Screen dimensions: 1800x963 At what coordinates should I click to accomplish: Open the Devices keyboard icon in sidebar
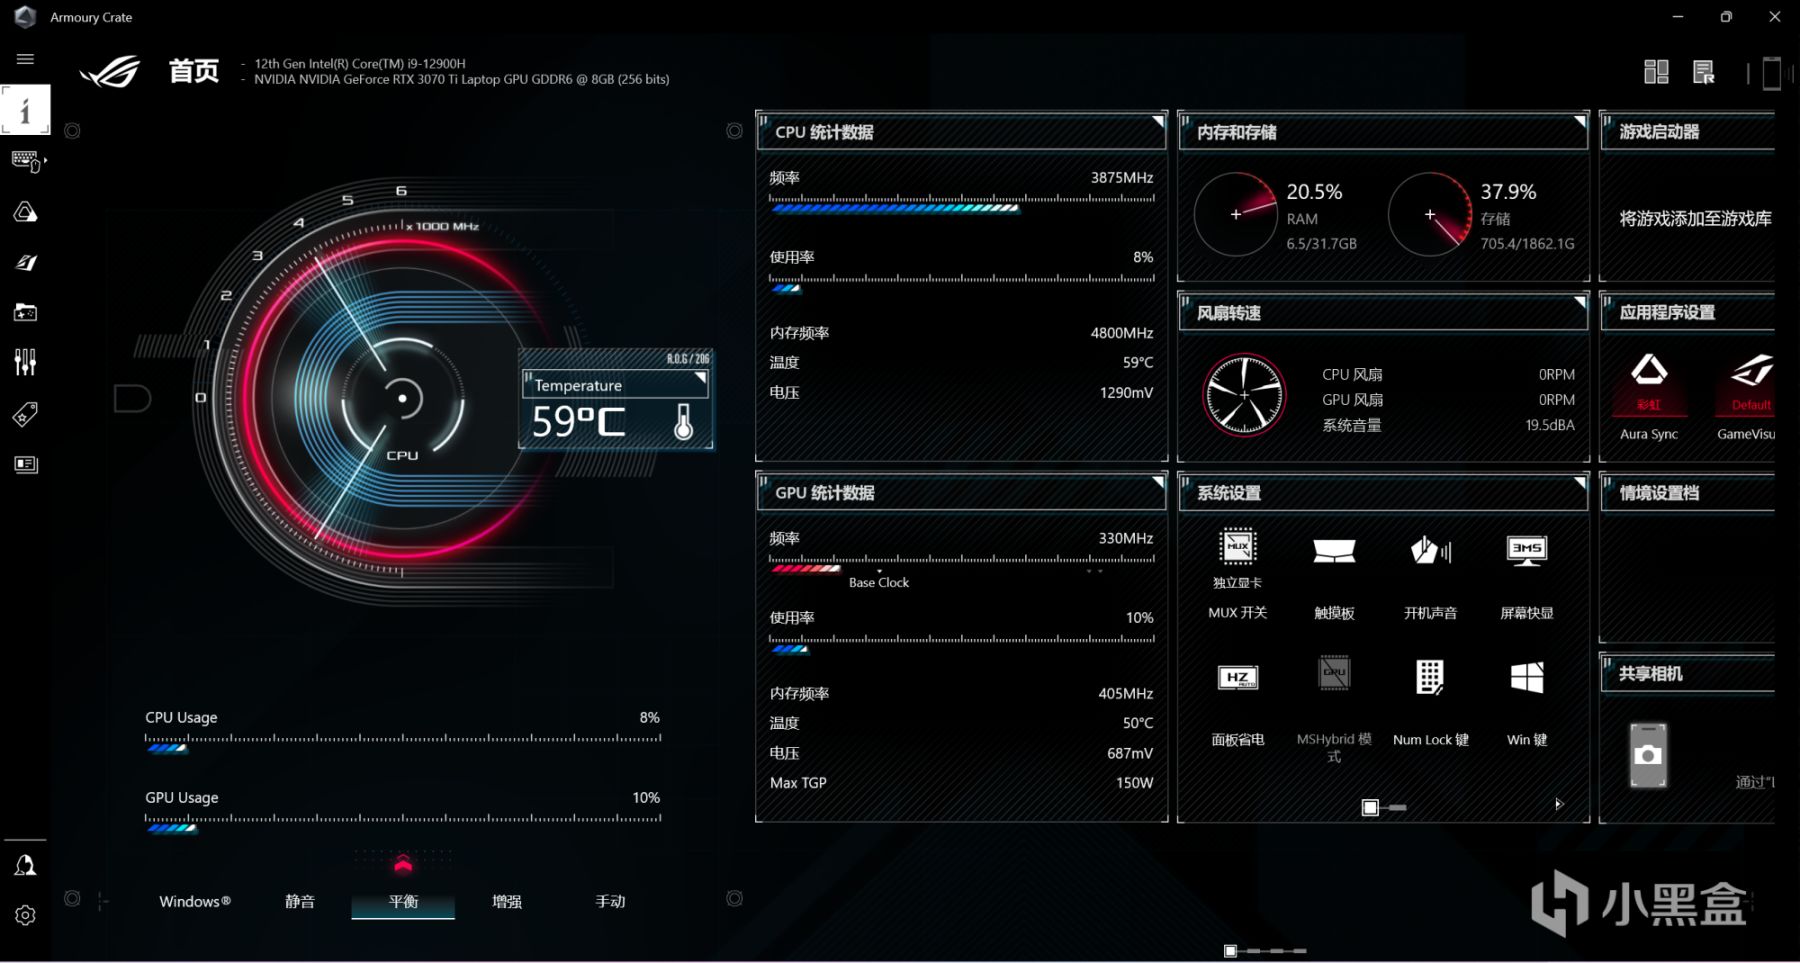click(26, 161)
